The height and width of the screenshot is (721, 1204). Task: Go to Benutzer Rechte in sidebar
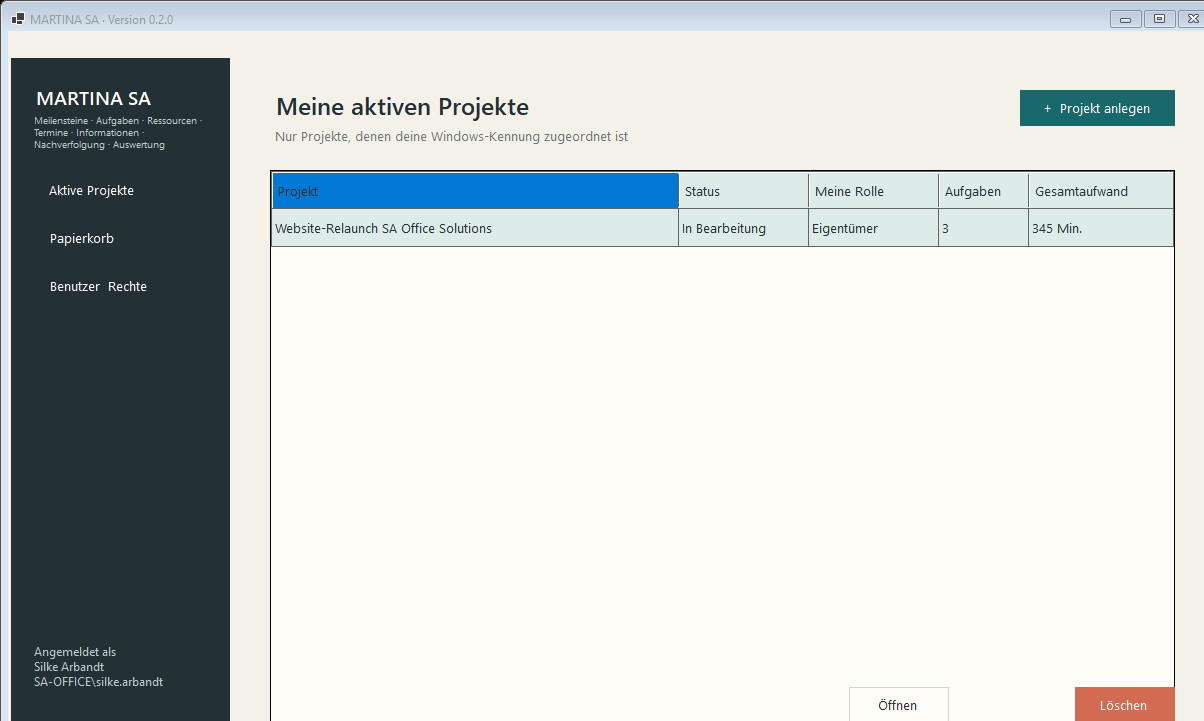pos(98,287)
